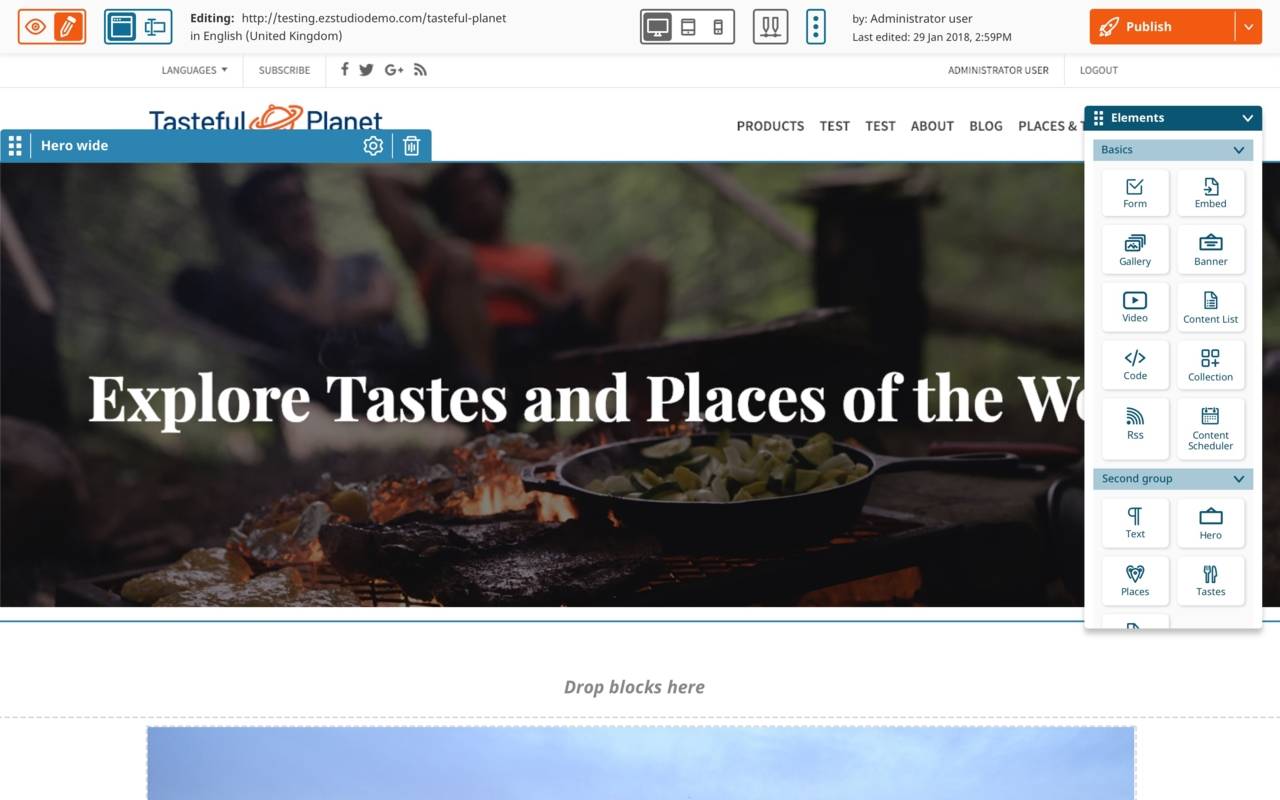Pick the Content Scheduler element
Screen dimensions: 1280x800
click(x=1210, y=429)
